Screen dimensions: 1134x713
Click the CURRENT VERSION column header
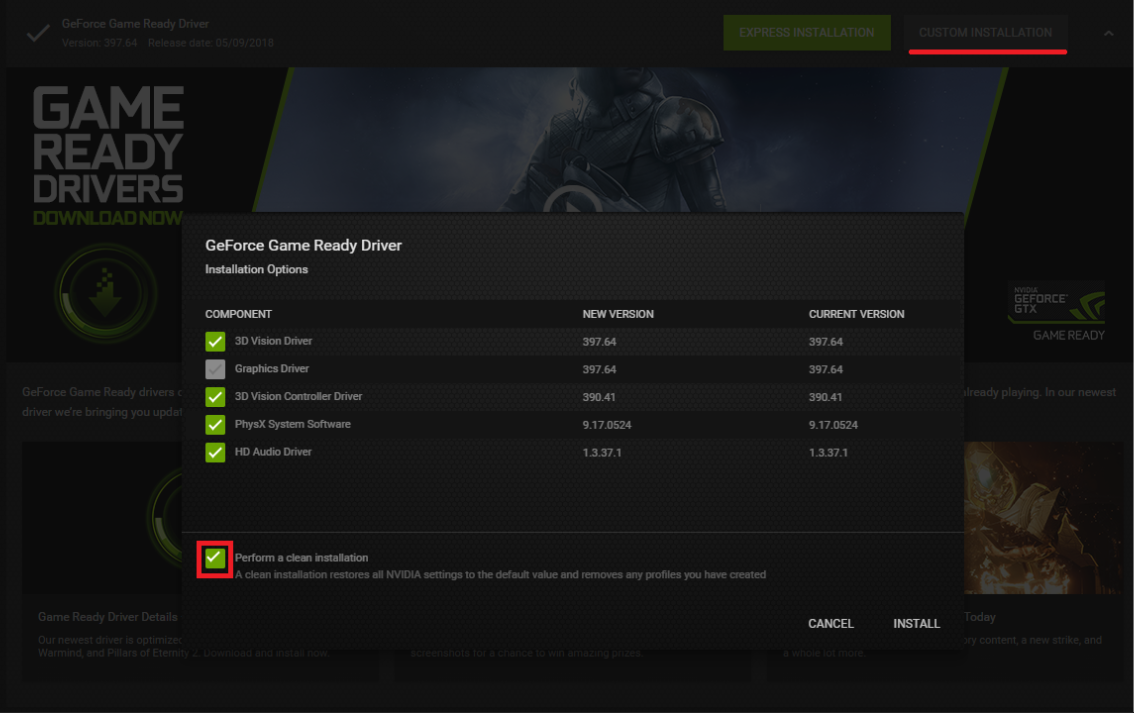click(856, 314)
